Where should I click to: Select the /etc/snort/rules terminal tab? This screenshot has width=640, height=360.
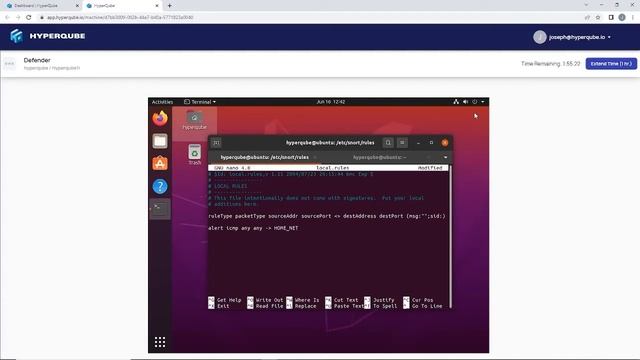click(264, 157)
